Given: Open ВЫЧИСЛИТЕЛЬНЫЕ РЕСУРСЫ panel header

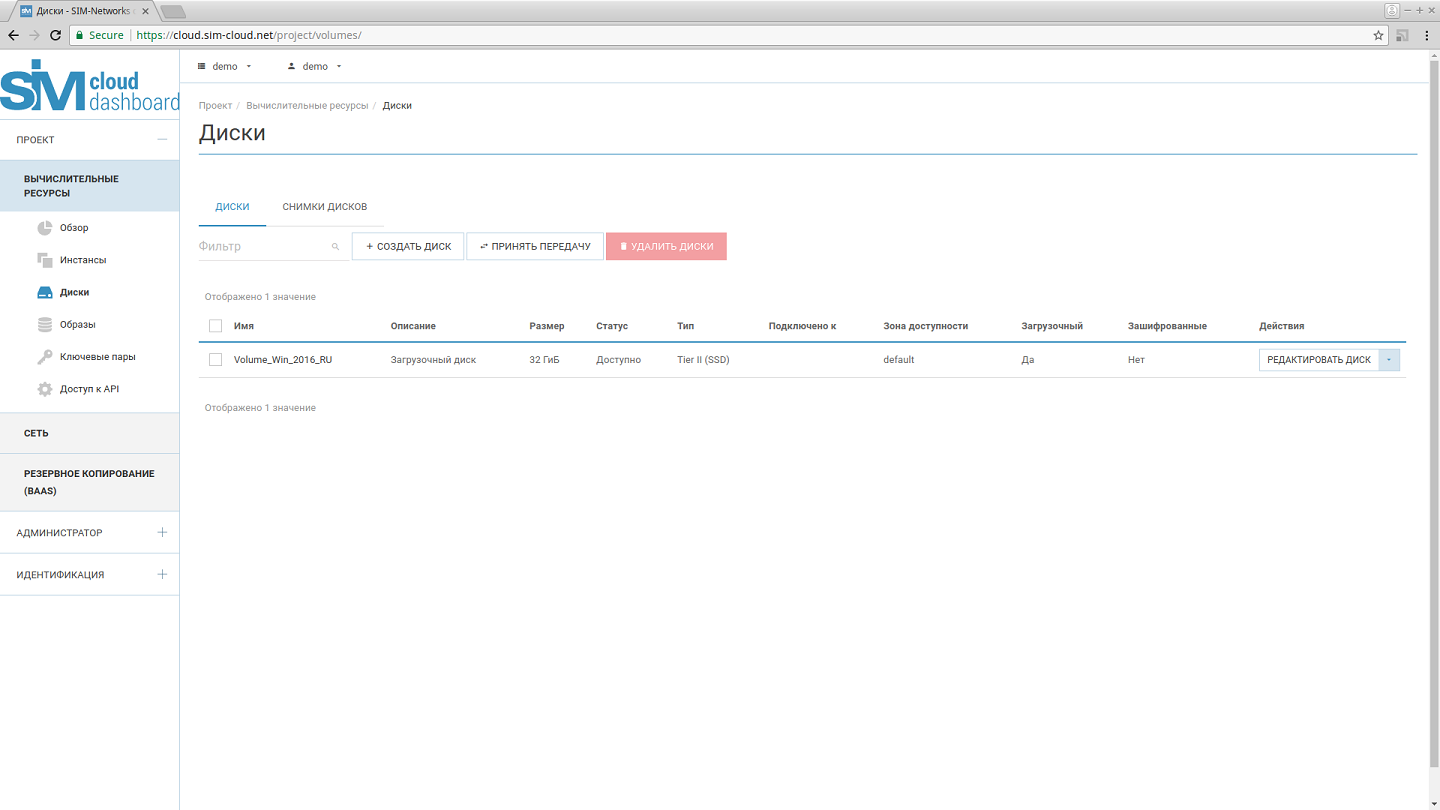Looking at the screenshot, I should [90, 186].
